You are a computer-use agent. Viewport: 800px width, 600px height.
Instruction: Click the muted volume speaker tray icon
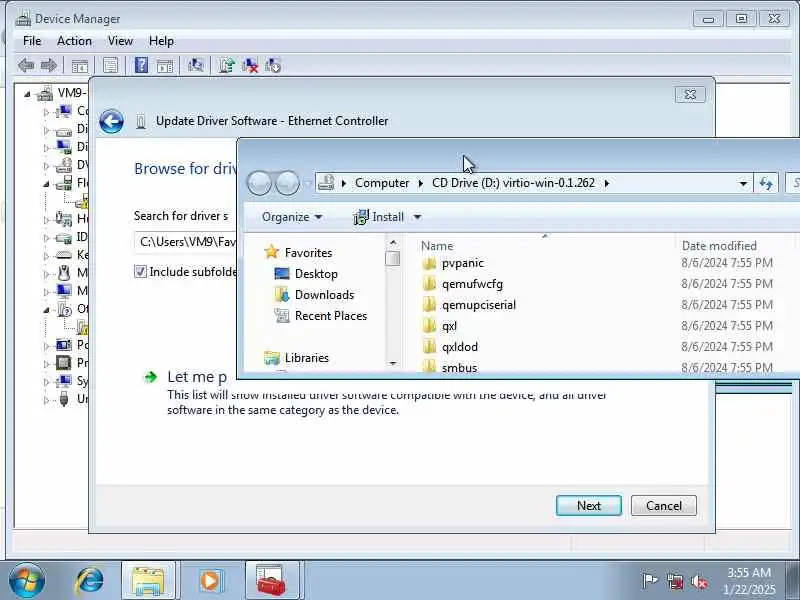698,581
